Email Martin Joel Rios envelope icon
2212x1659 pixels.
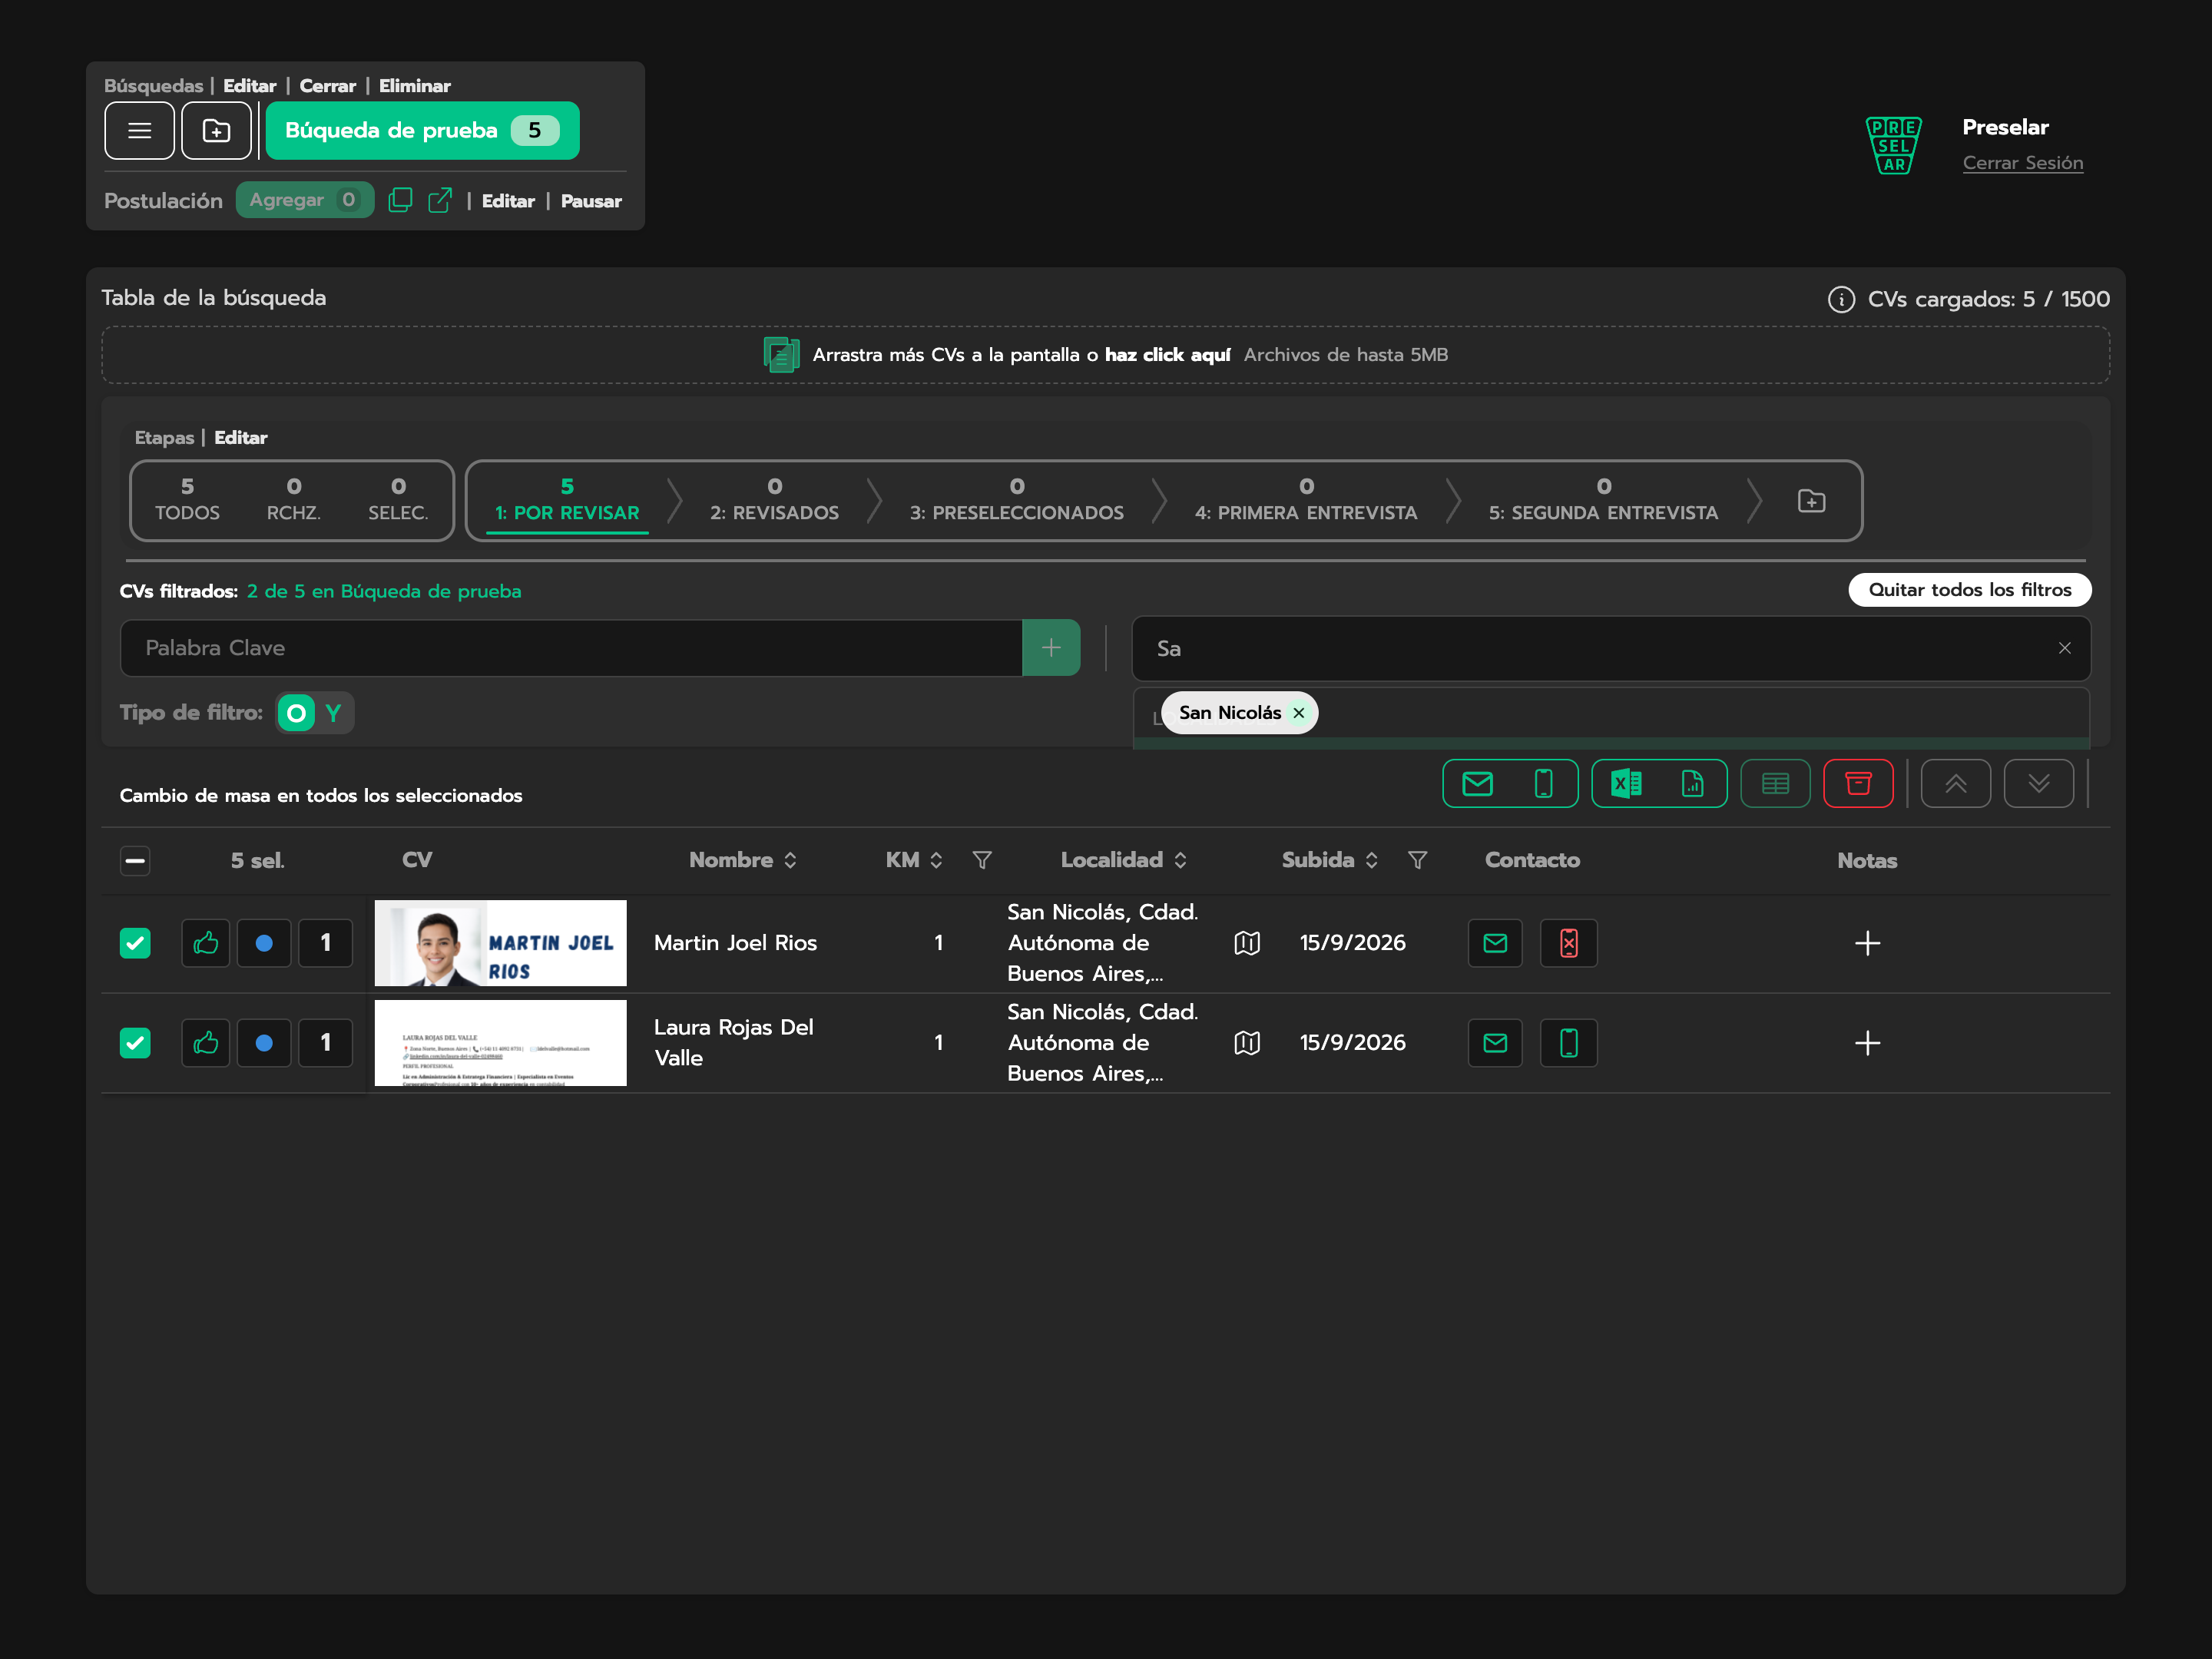tap(1495, 943)
